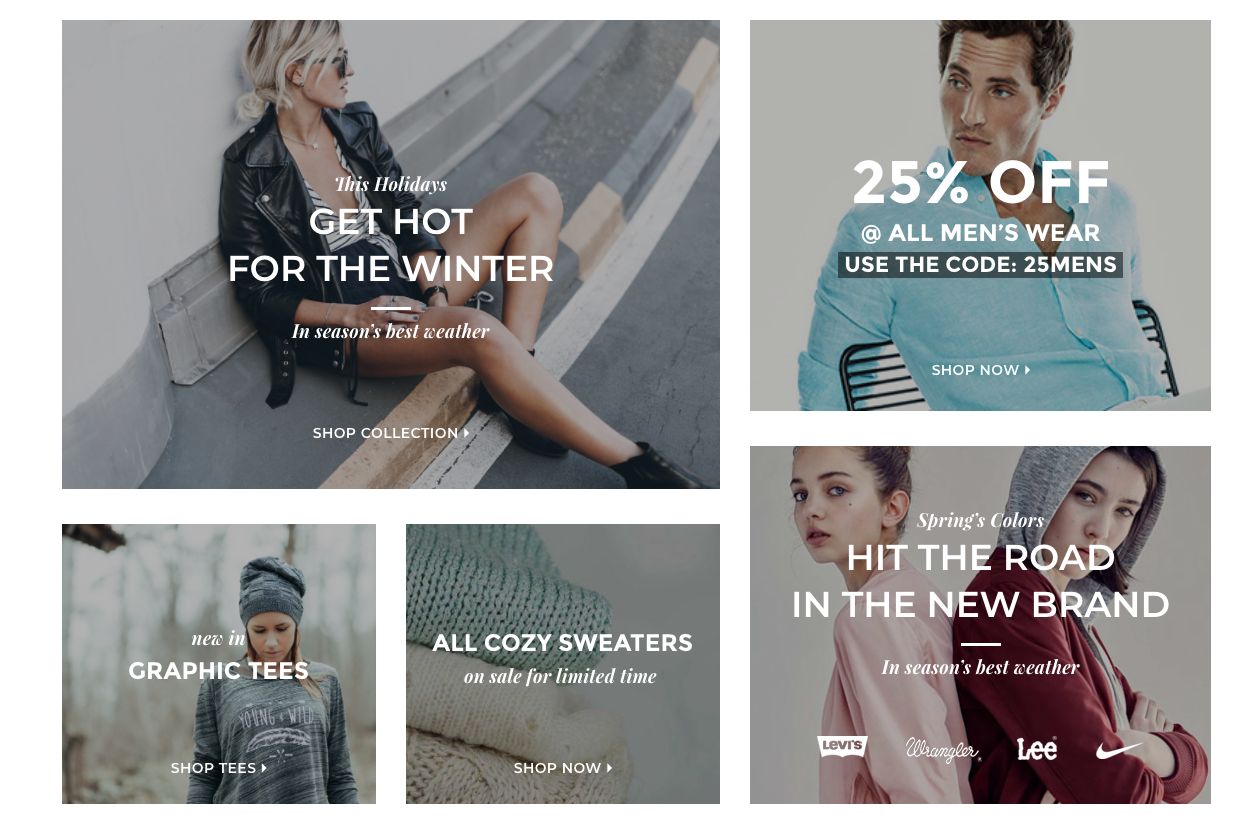Click the arrow beside Shop Tees
This screenshot has height=828, width=1238.
pyautogui.click(x=264, y=768)
